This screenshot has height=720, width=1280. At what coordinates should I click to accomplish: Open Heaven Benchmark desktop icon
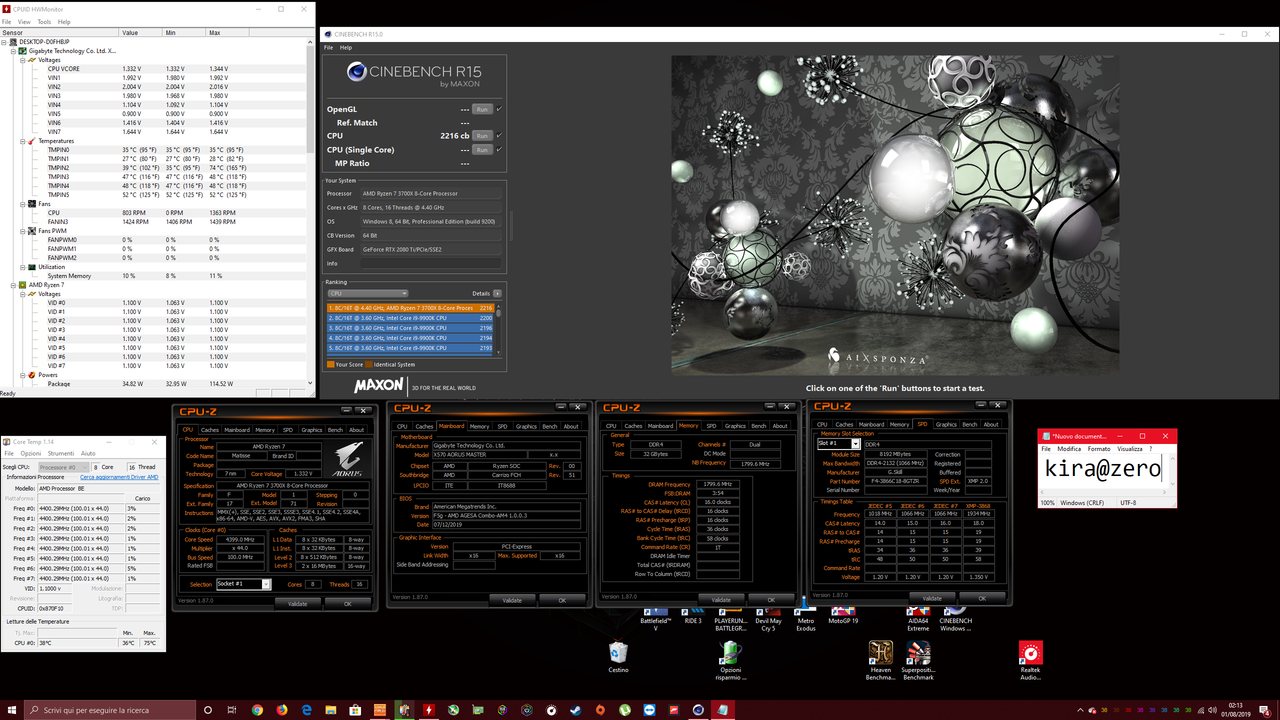[880, 660]
